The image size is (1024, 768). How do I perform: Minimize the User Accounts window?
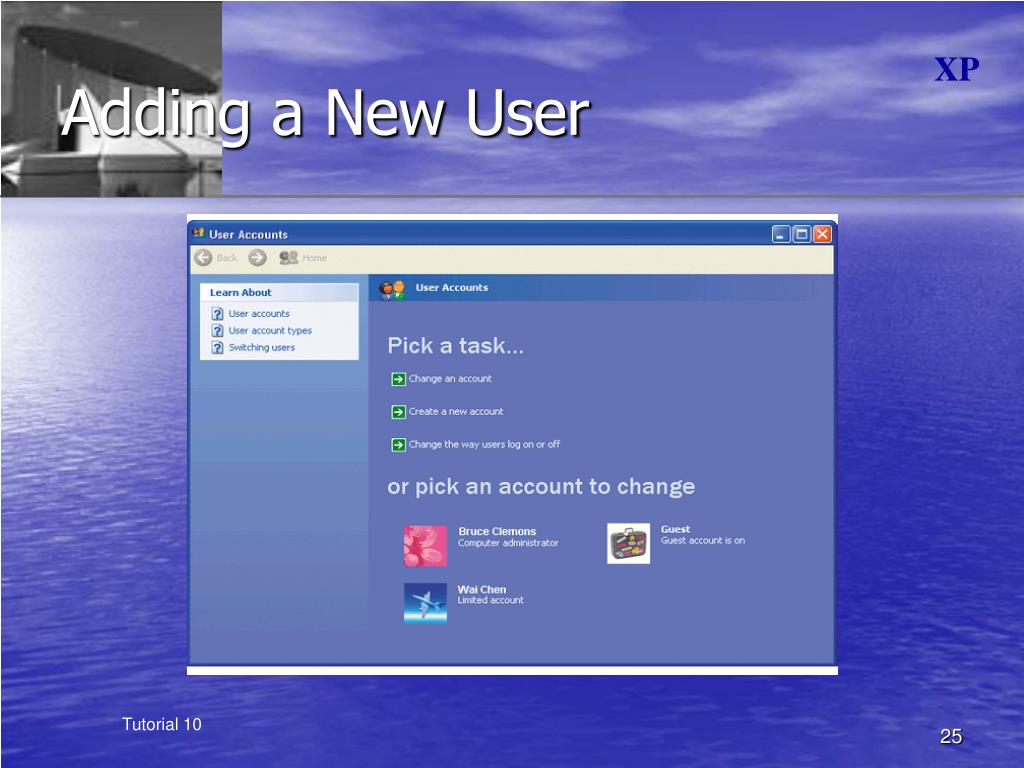[781, 234]
